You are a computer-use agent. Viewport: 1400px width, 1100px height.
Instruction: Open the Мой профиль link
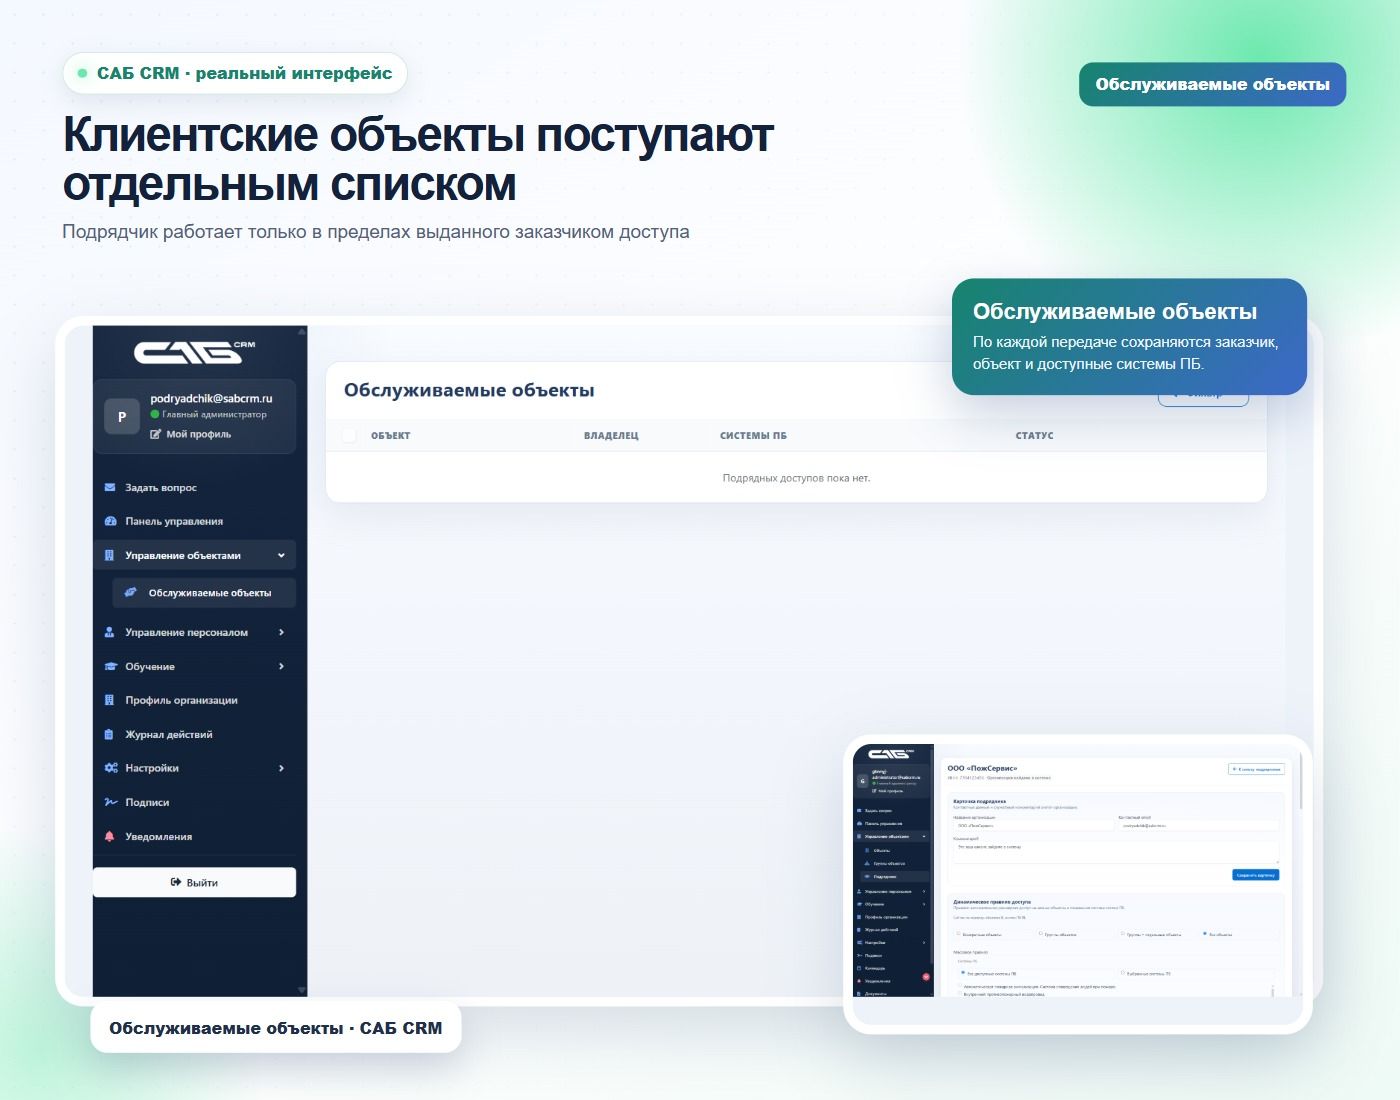click(191, 435)
